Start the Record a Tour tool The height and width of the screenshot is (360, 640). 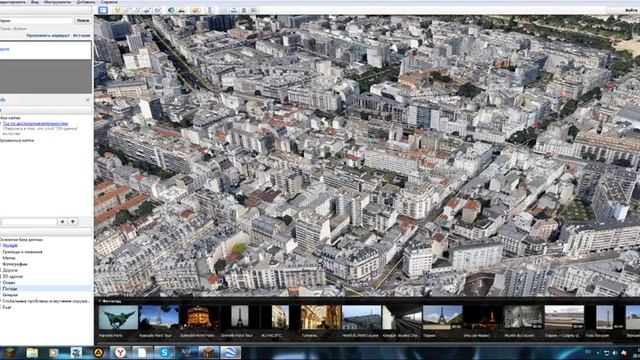coord(157,10)
